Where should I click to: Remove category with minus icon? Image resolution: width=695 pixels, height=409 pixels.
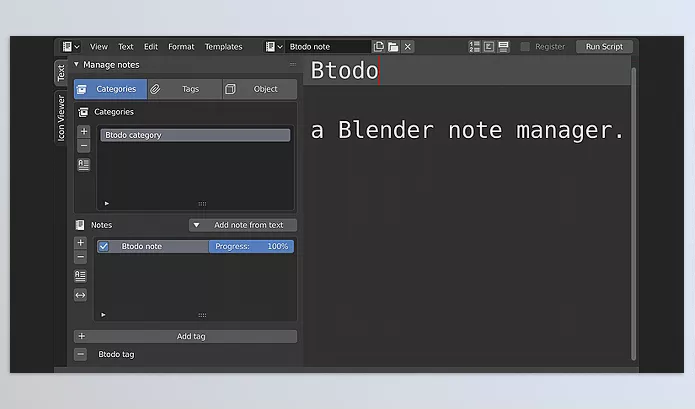coord(84,145)
